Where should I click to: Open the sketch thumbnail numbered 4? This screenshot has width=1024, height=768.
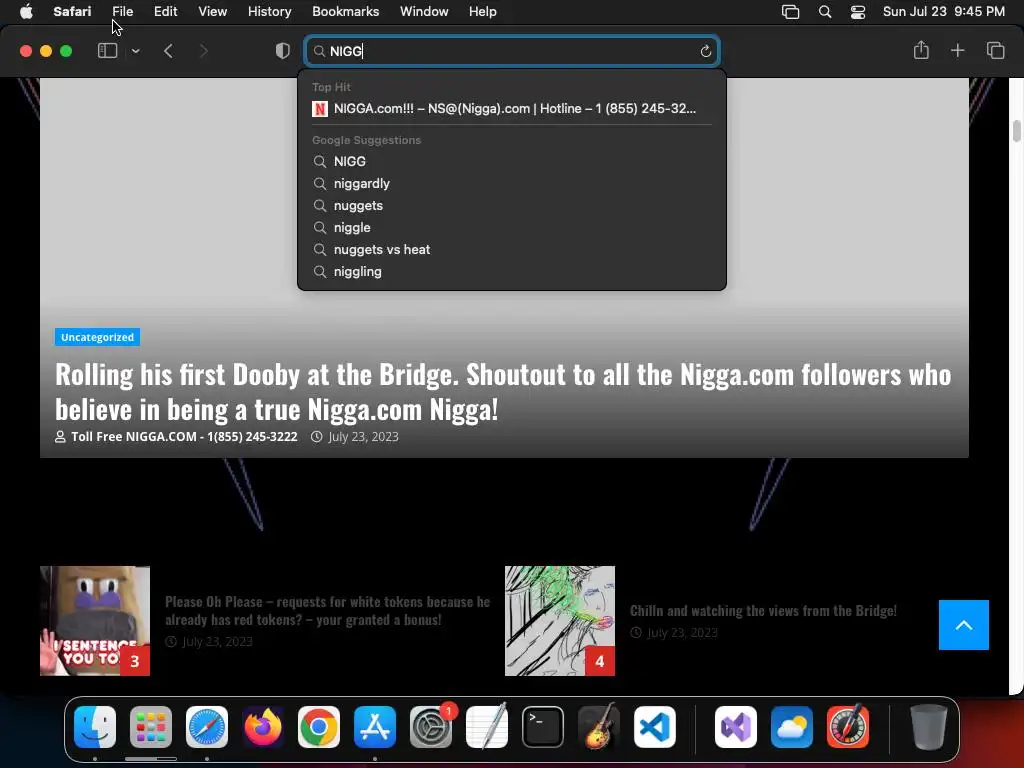point(560,620)
